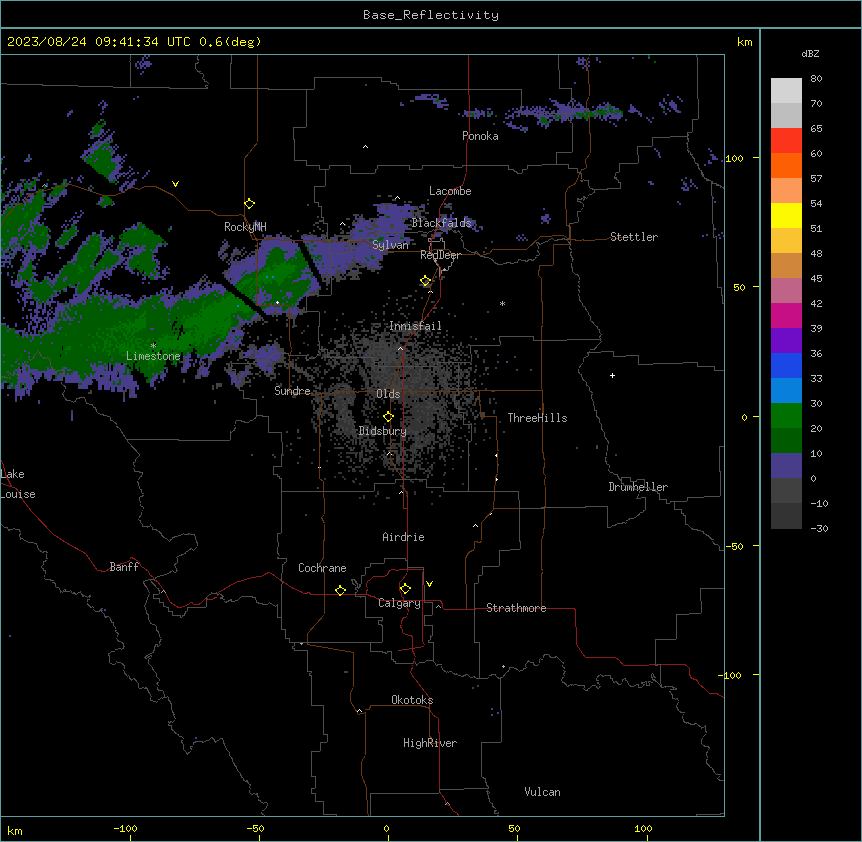Click the -50 tick on the right axis

coord(734,546)
